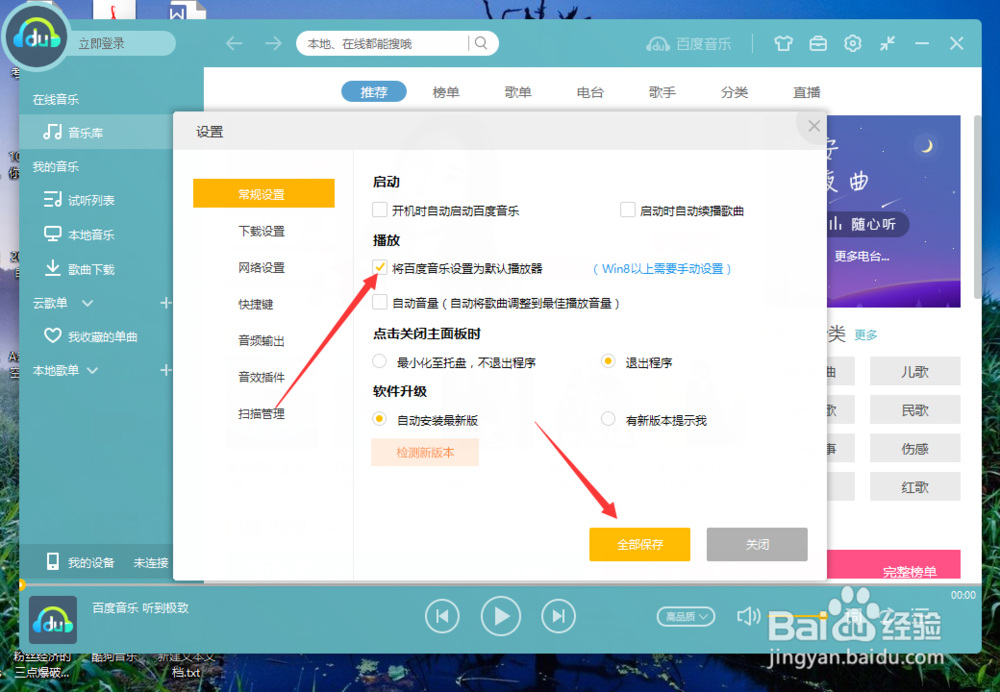Image resolution: width=1000 pixels, height=692 pixels.
Task: Click the Baidu Music du avatar logo
Action: tap(36, 38)
